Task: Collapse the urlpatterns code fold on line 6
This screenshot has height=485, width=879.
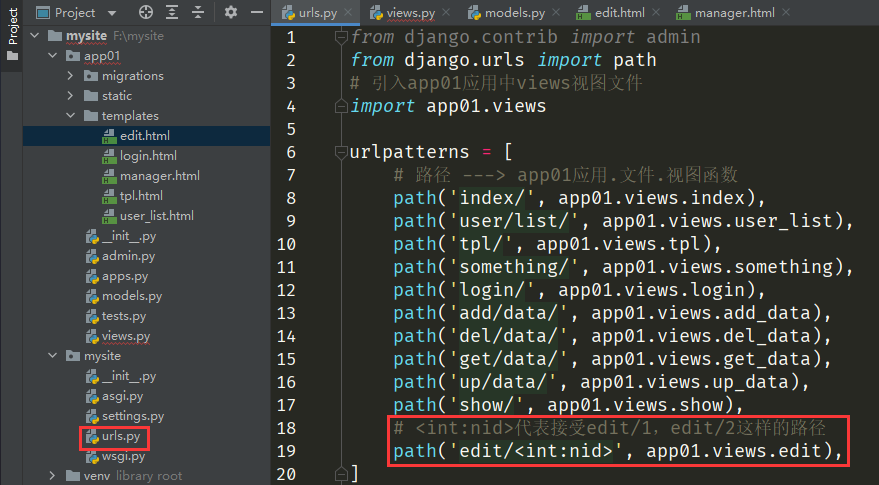Action: click(341, 153)
